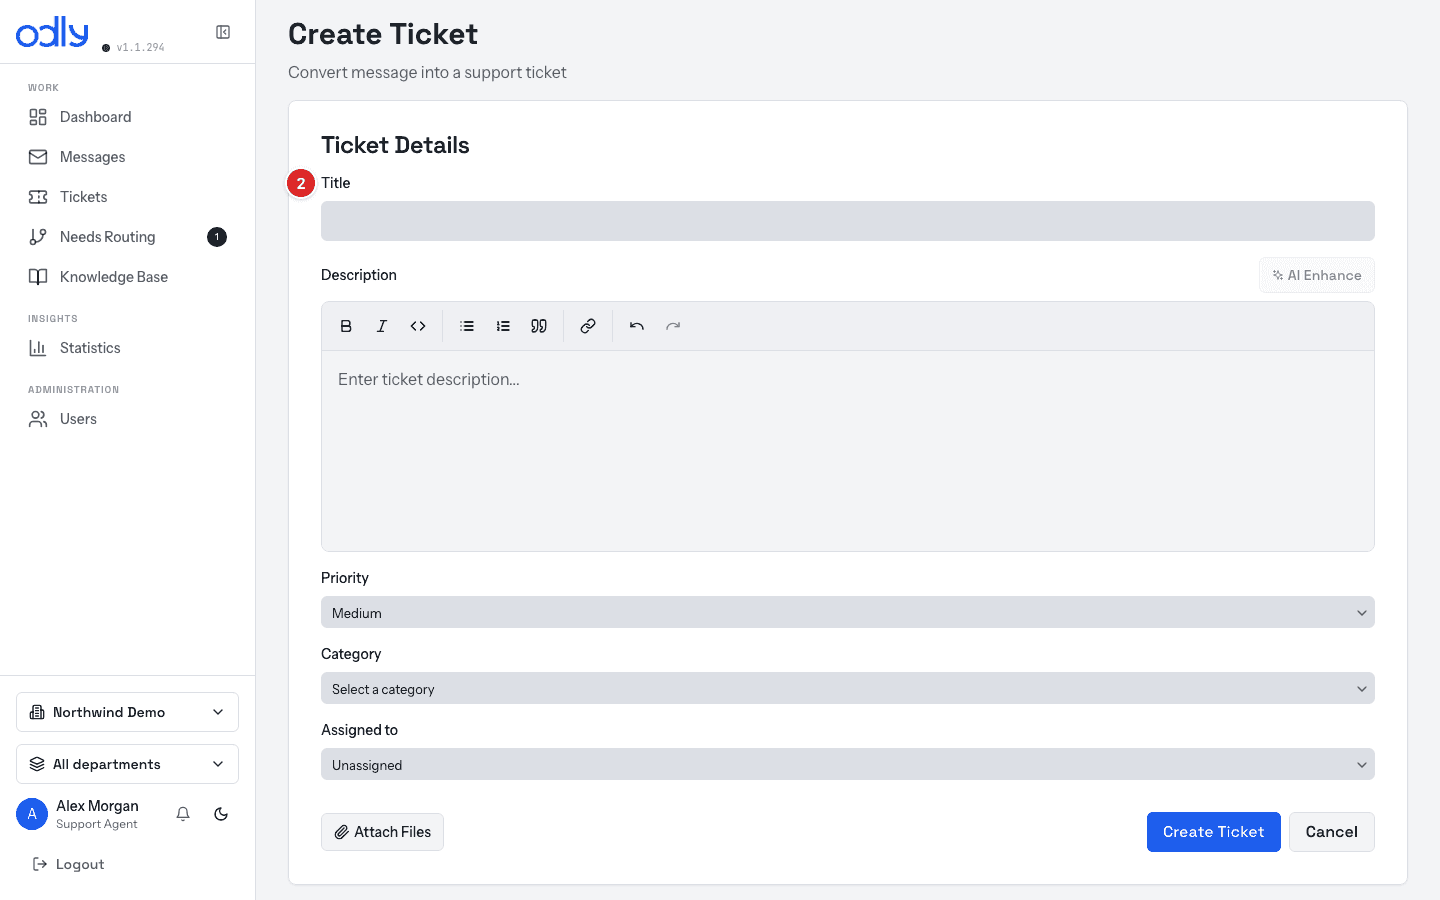Open notifications bell
The width and height of the screenshot is (1440, 900).
tap(183, 814)
